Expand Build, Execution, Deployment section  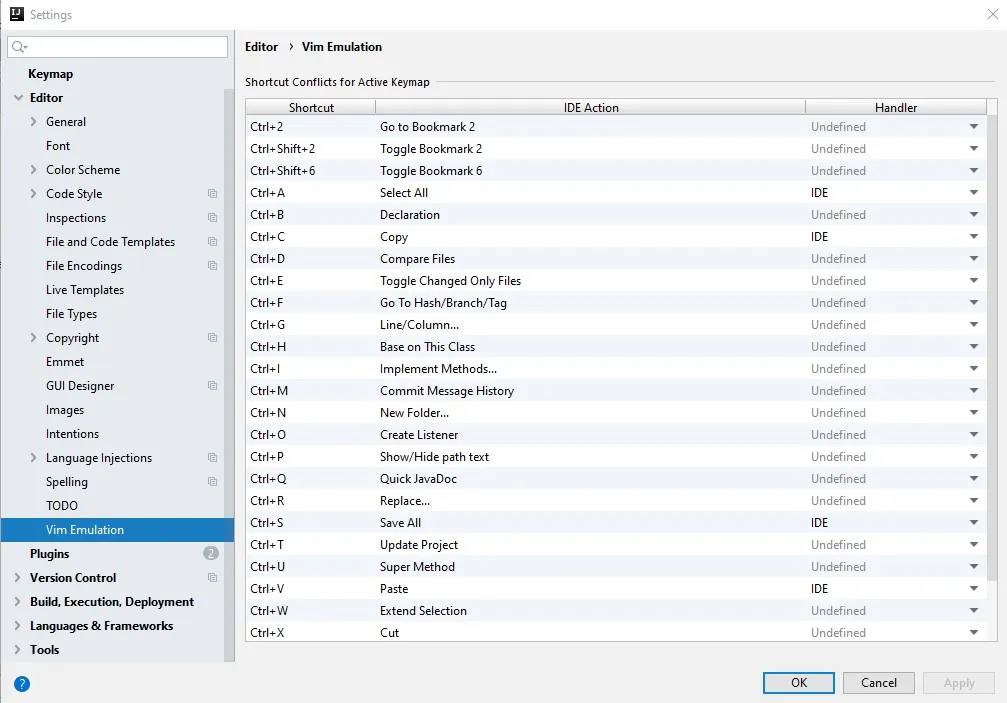tap(17, 602)
